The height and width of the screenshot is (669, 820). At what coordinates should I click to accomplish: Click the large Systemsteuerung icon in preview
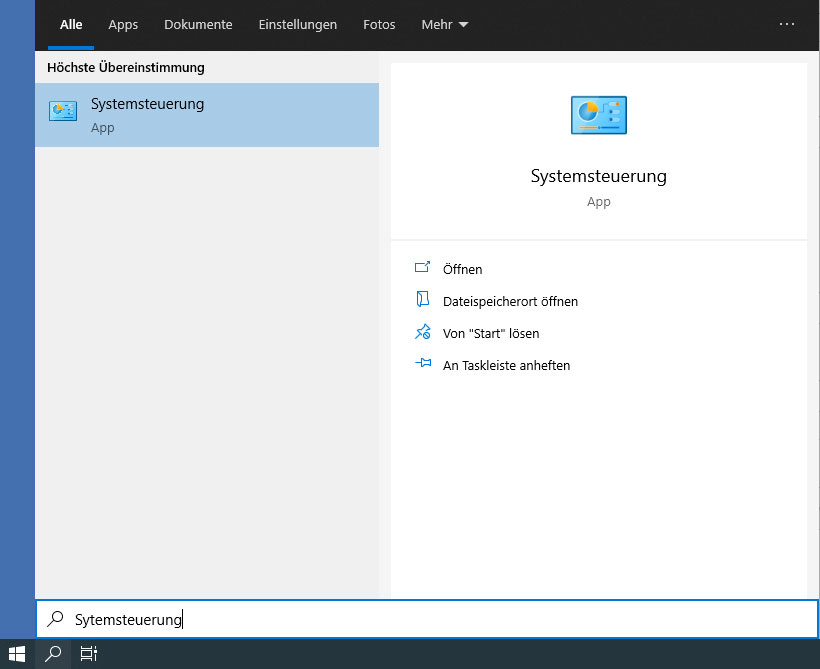coord(599,115)
